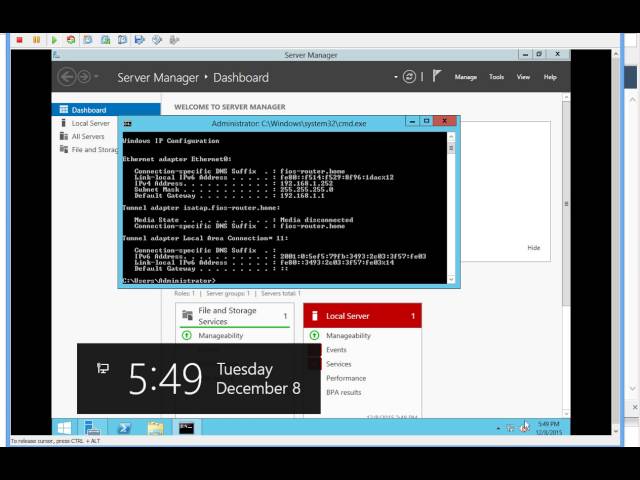The width and height of the screenshot is (640, 480).
Task: Click Performance in the Local Server tile
Action: tap(346, 378)
